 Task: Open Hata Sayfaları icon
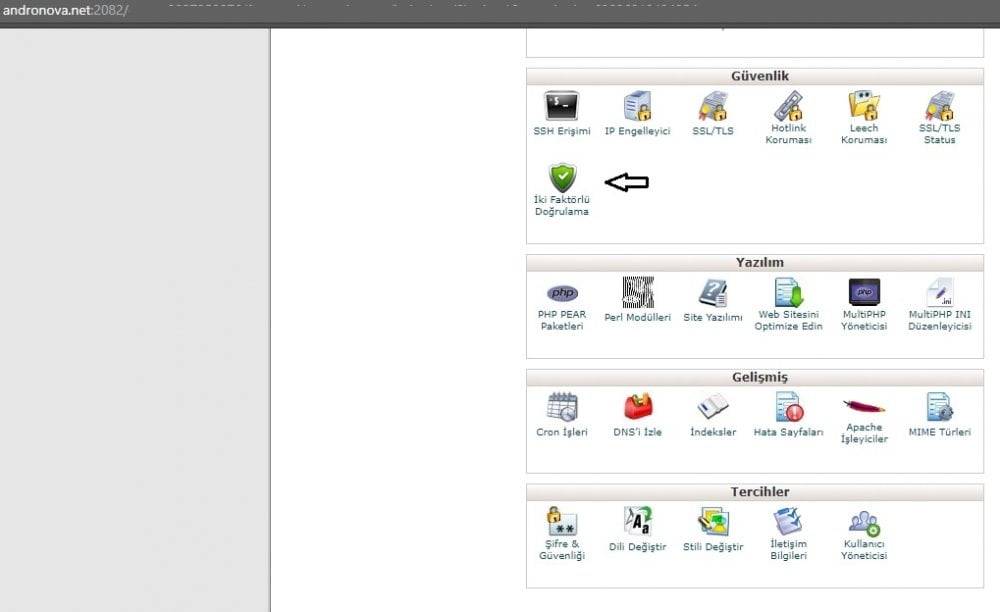tap(788, 407)
